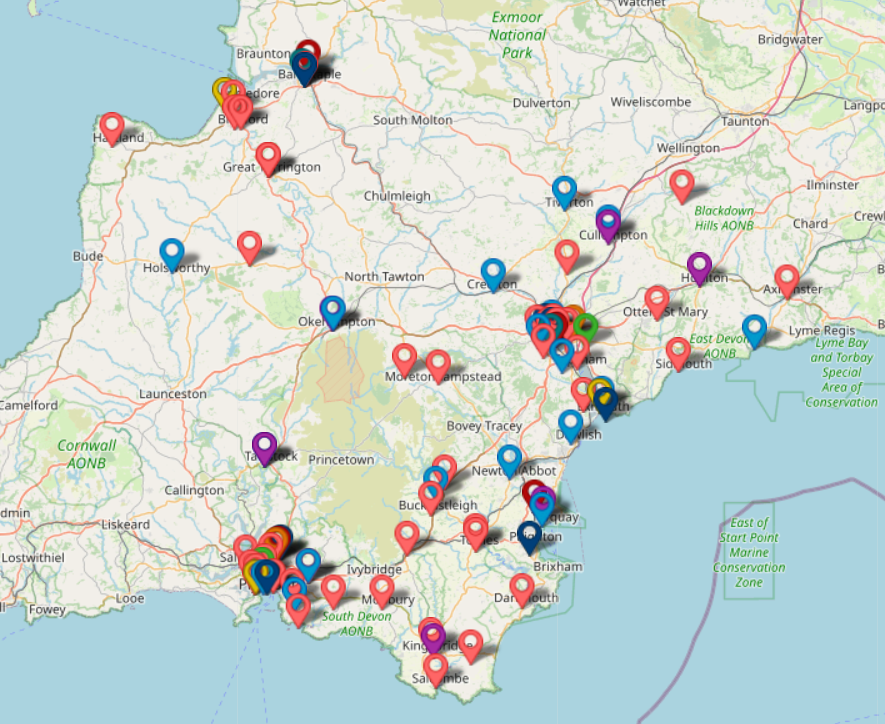Select the red pin at Great Torrington
The height and width of the screenshot is (724, 885).
(x=268, y=156)
